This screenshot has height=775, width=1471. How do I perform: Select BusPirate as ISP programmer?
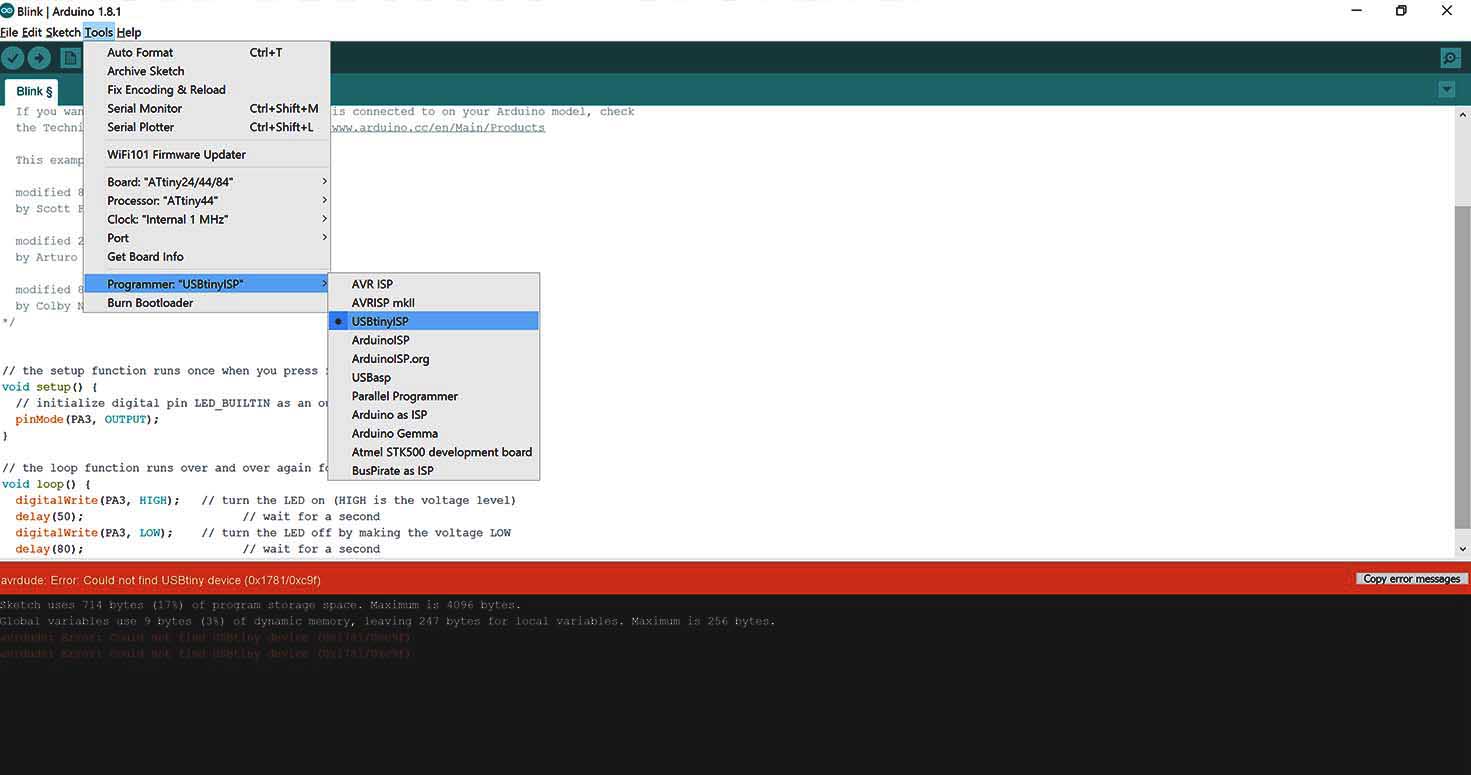click(x=433, y=470)
